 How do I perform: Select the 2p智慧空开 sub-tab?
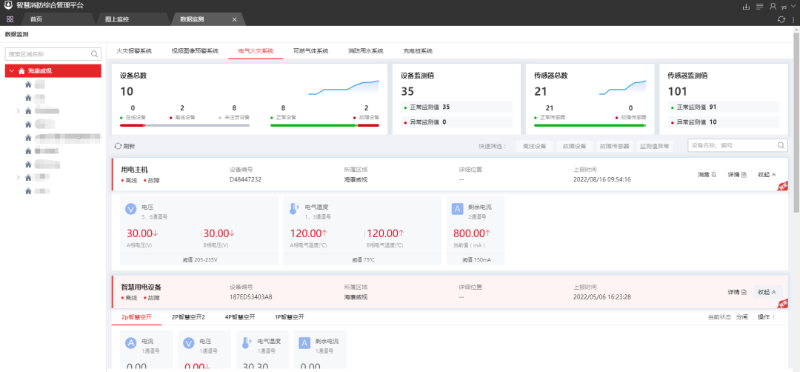(x=136, y=317)
